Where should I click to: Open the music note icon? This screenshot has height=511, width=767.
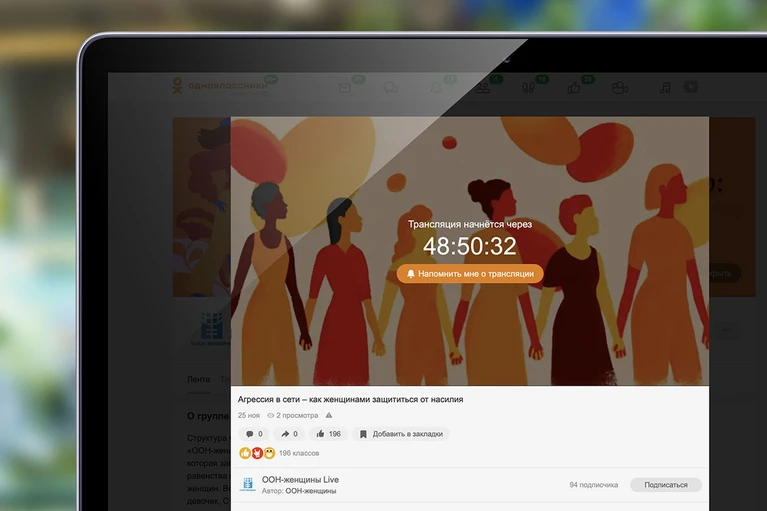tap(665, 88)
